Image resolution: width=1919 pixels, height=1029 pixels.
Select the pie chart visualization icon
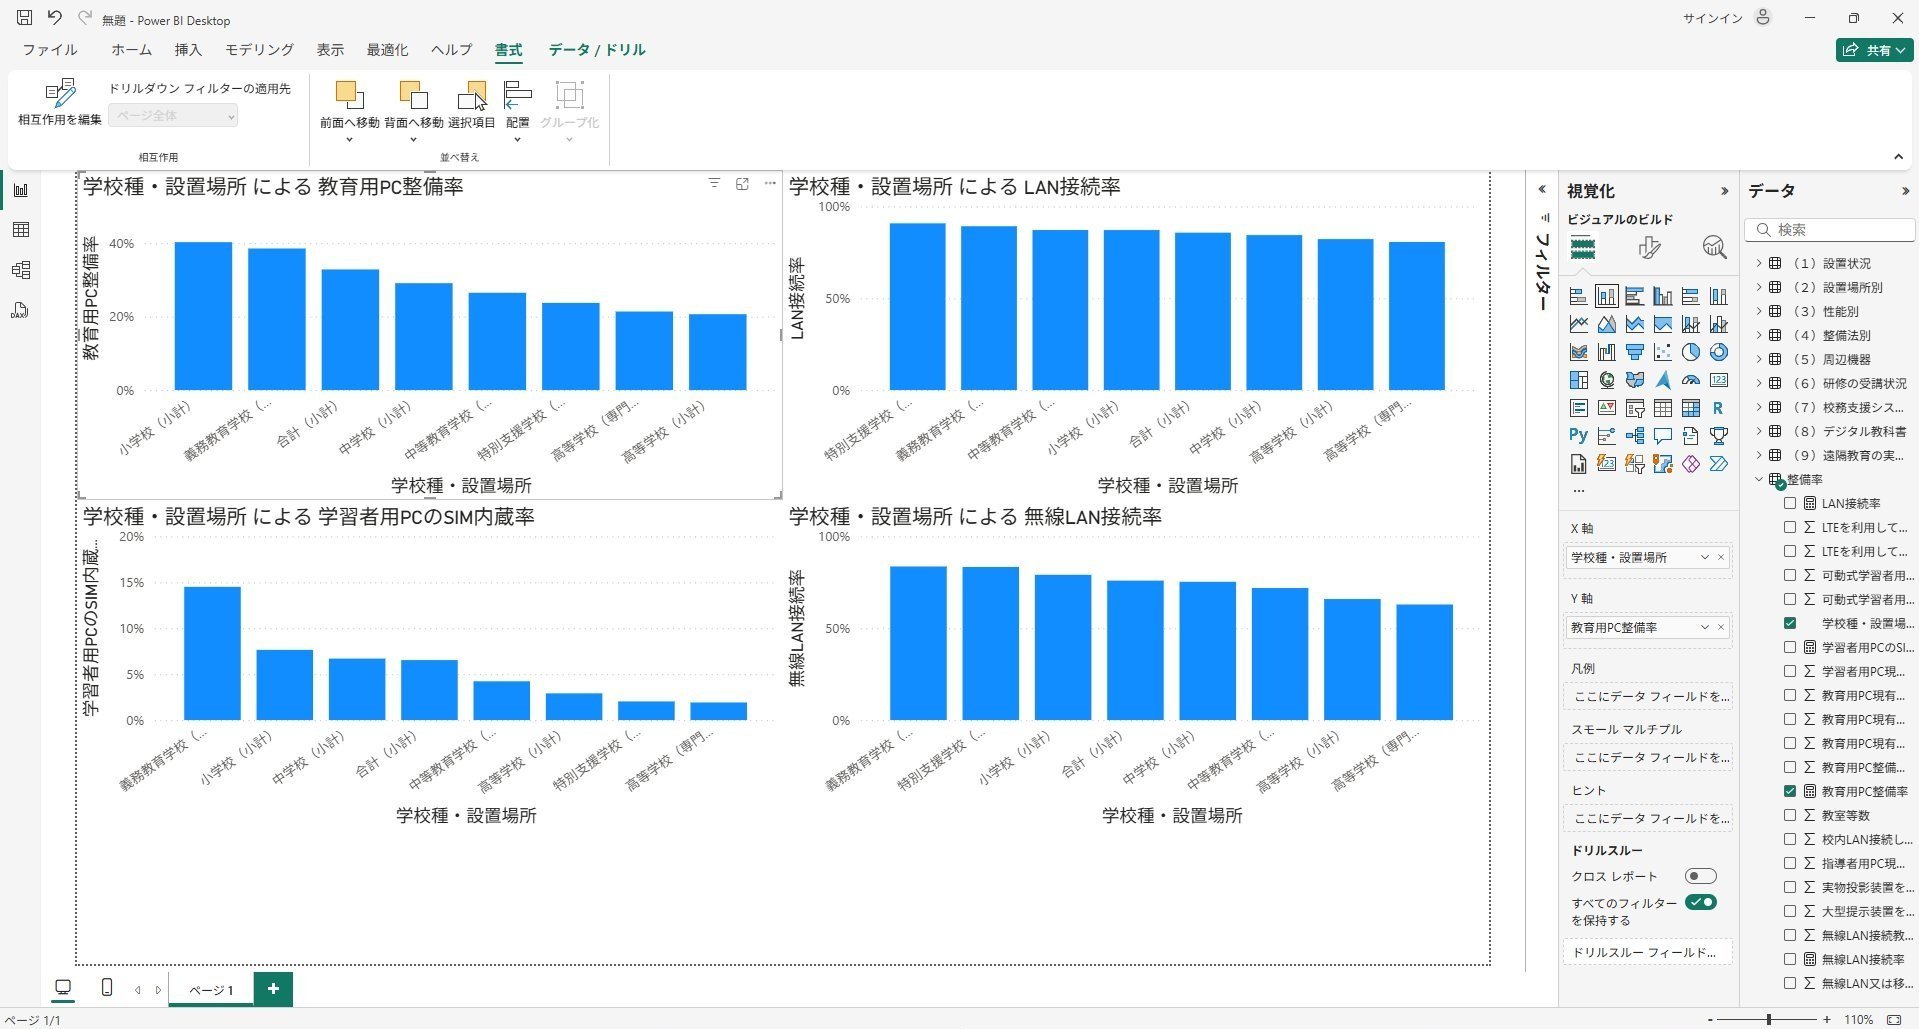[x=1690, y=352]
